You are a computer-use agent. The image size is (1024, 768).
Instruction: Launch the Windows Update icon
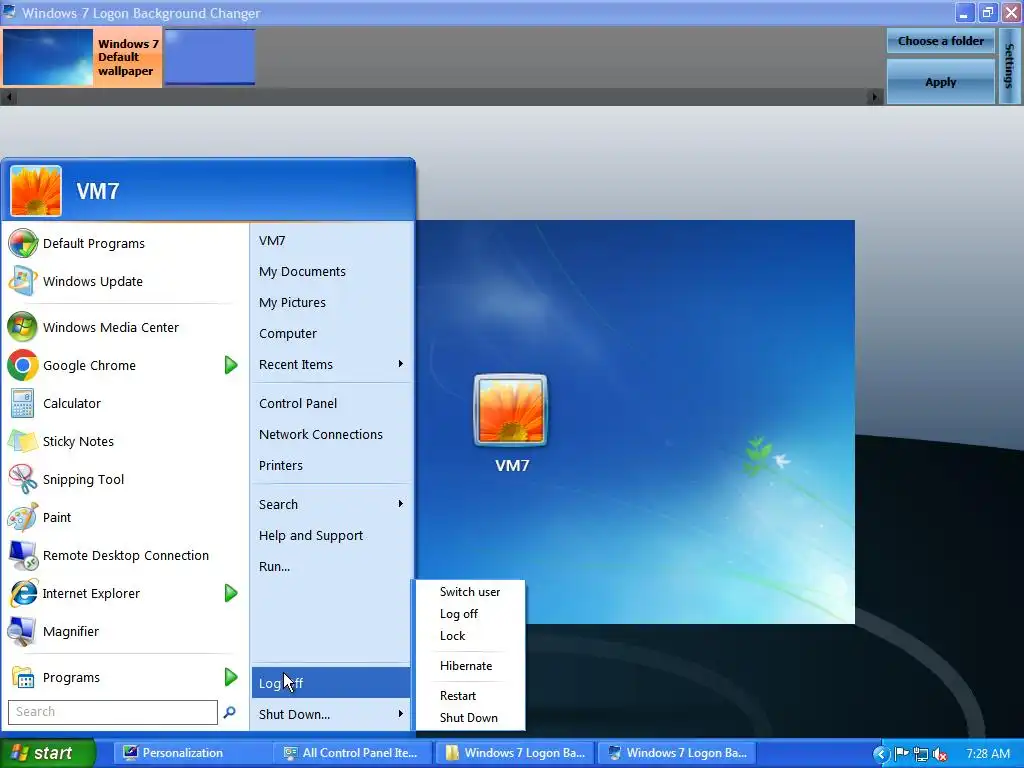pos(23,281)
